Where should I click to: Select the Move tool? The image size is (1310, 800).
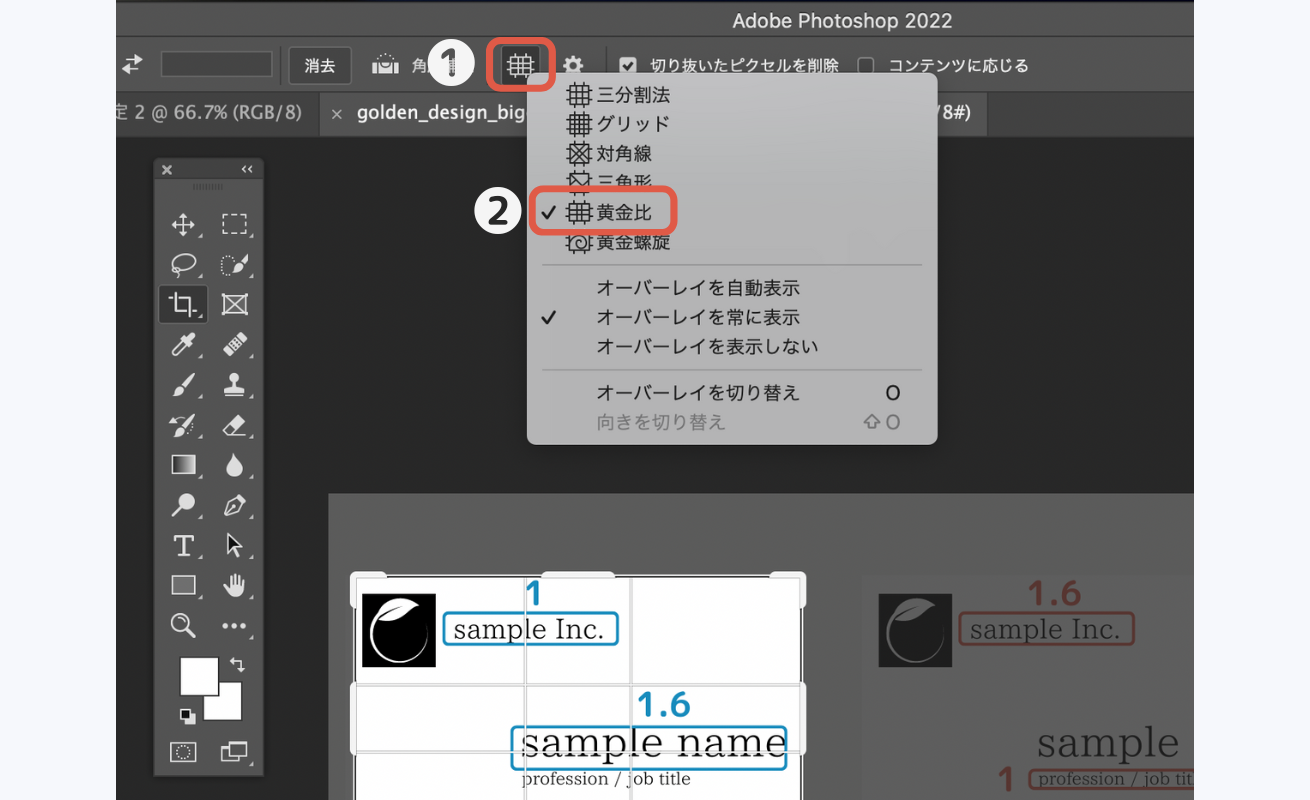click(183, 224)
